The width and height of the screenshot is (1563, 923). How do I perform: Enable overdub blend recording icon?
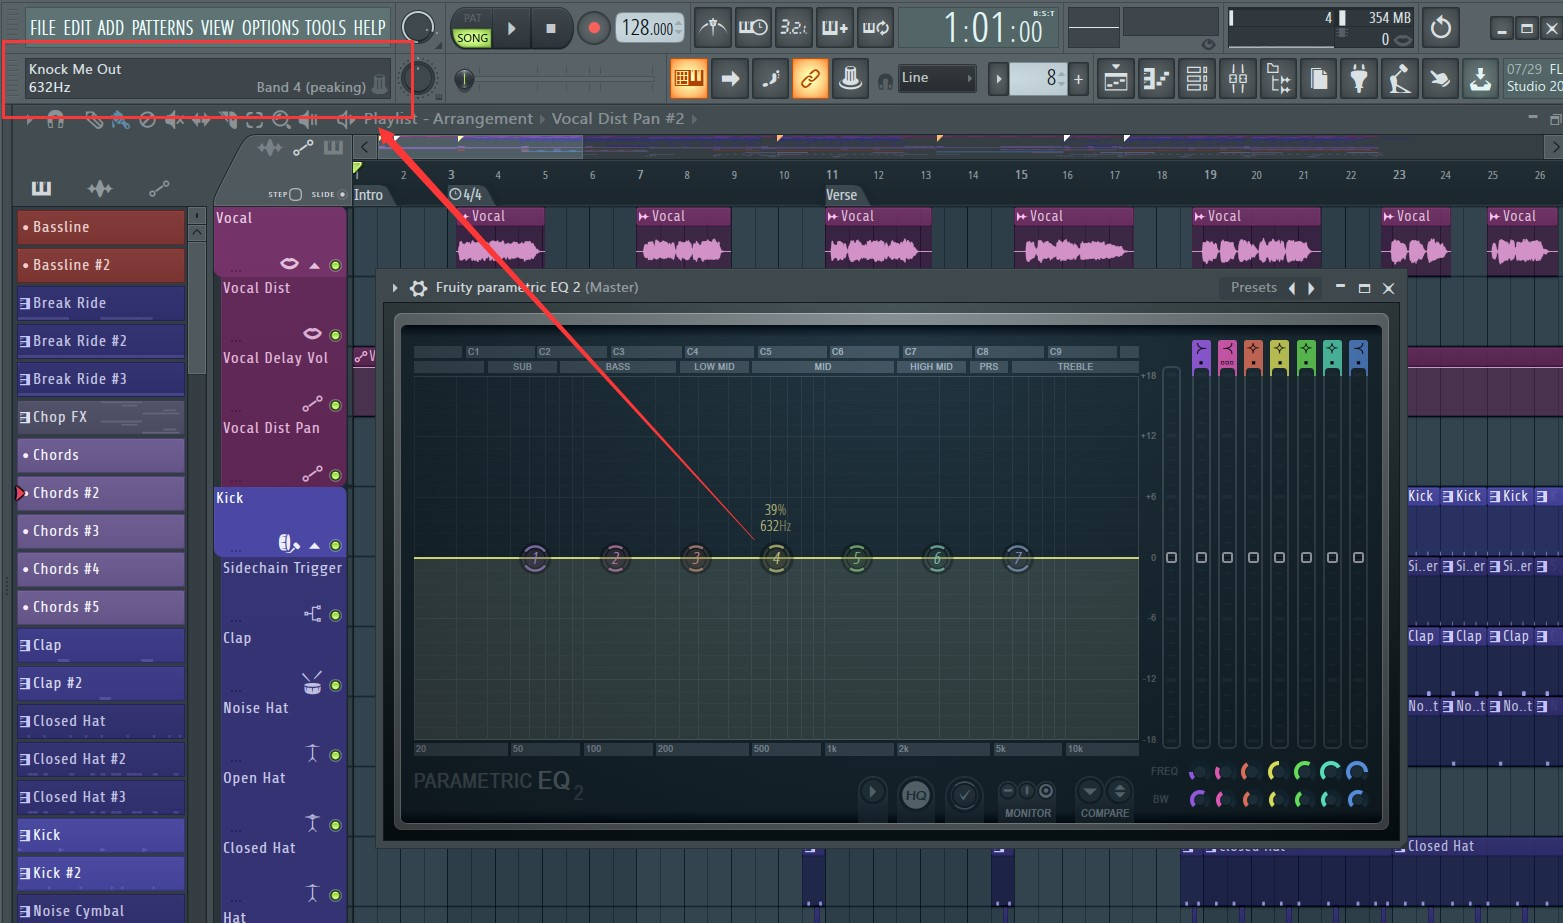click(834, 28)
